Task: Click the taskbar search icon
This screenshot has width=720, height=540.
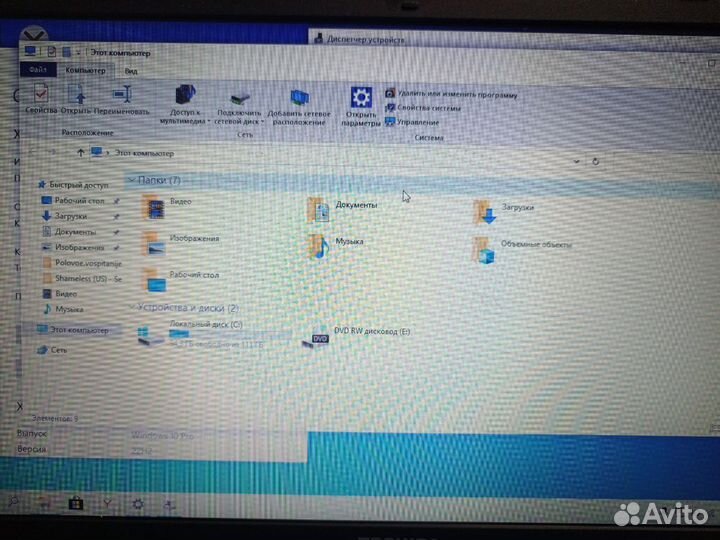Action: coord(13,502)
